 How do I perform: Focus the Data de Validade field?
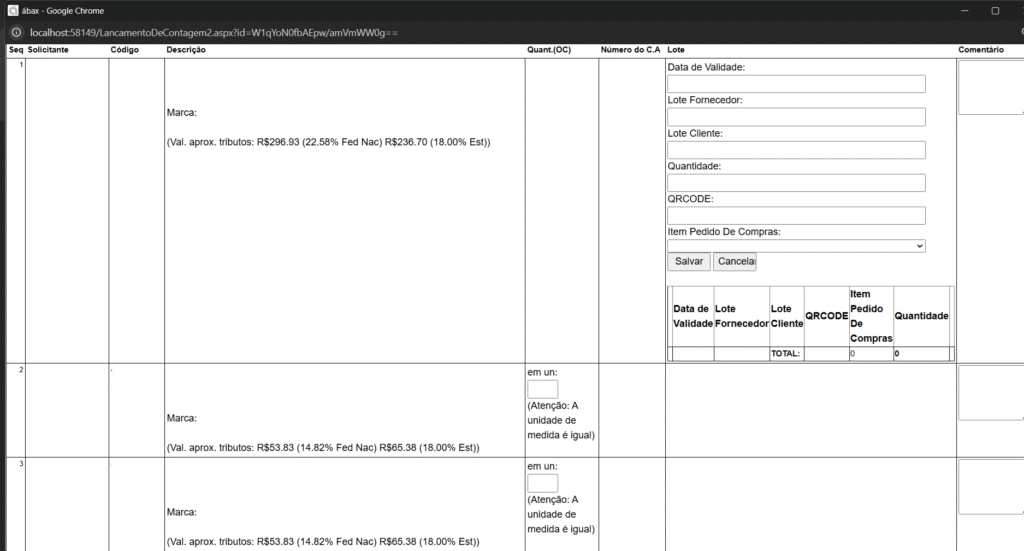point(796,84)
